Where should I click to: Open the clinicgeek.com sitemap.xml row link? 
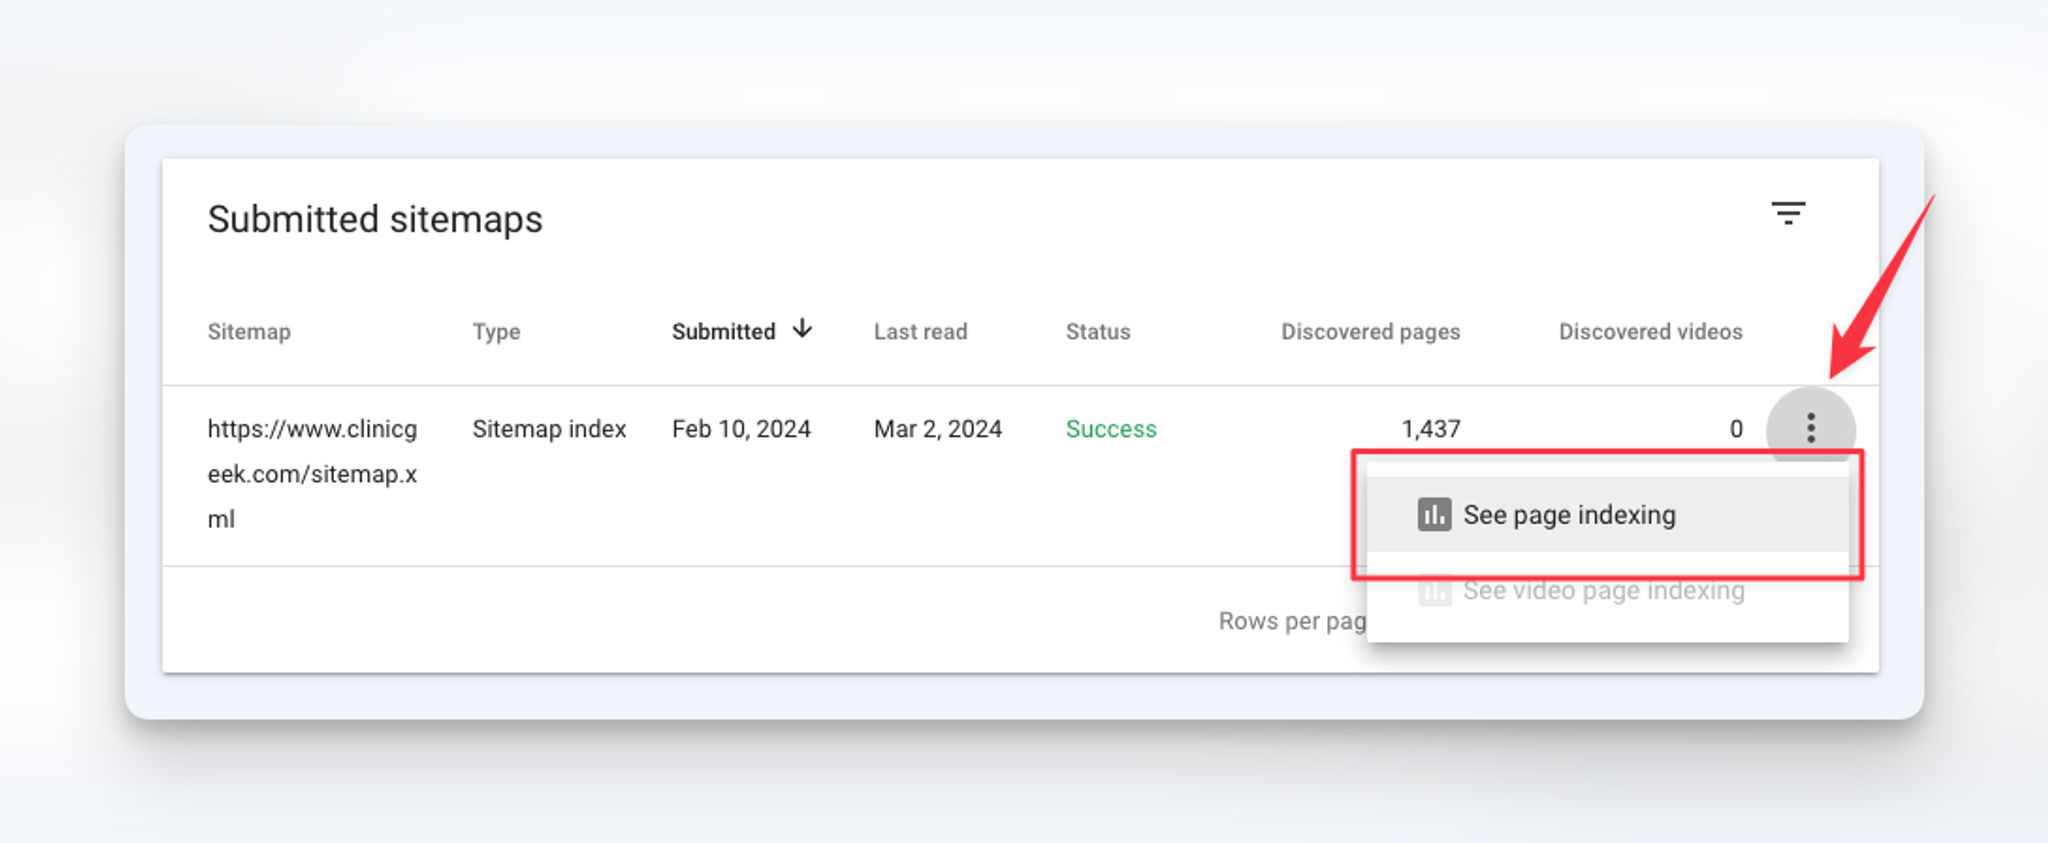click(312, 474)
